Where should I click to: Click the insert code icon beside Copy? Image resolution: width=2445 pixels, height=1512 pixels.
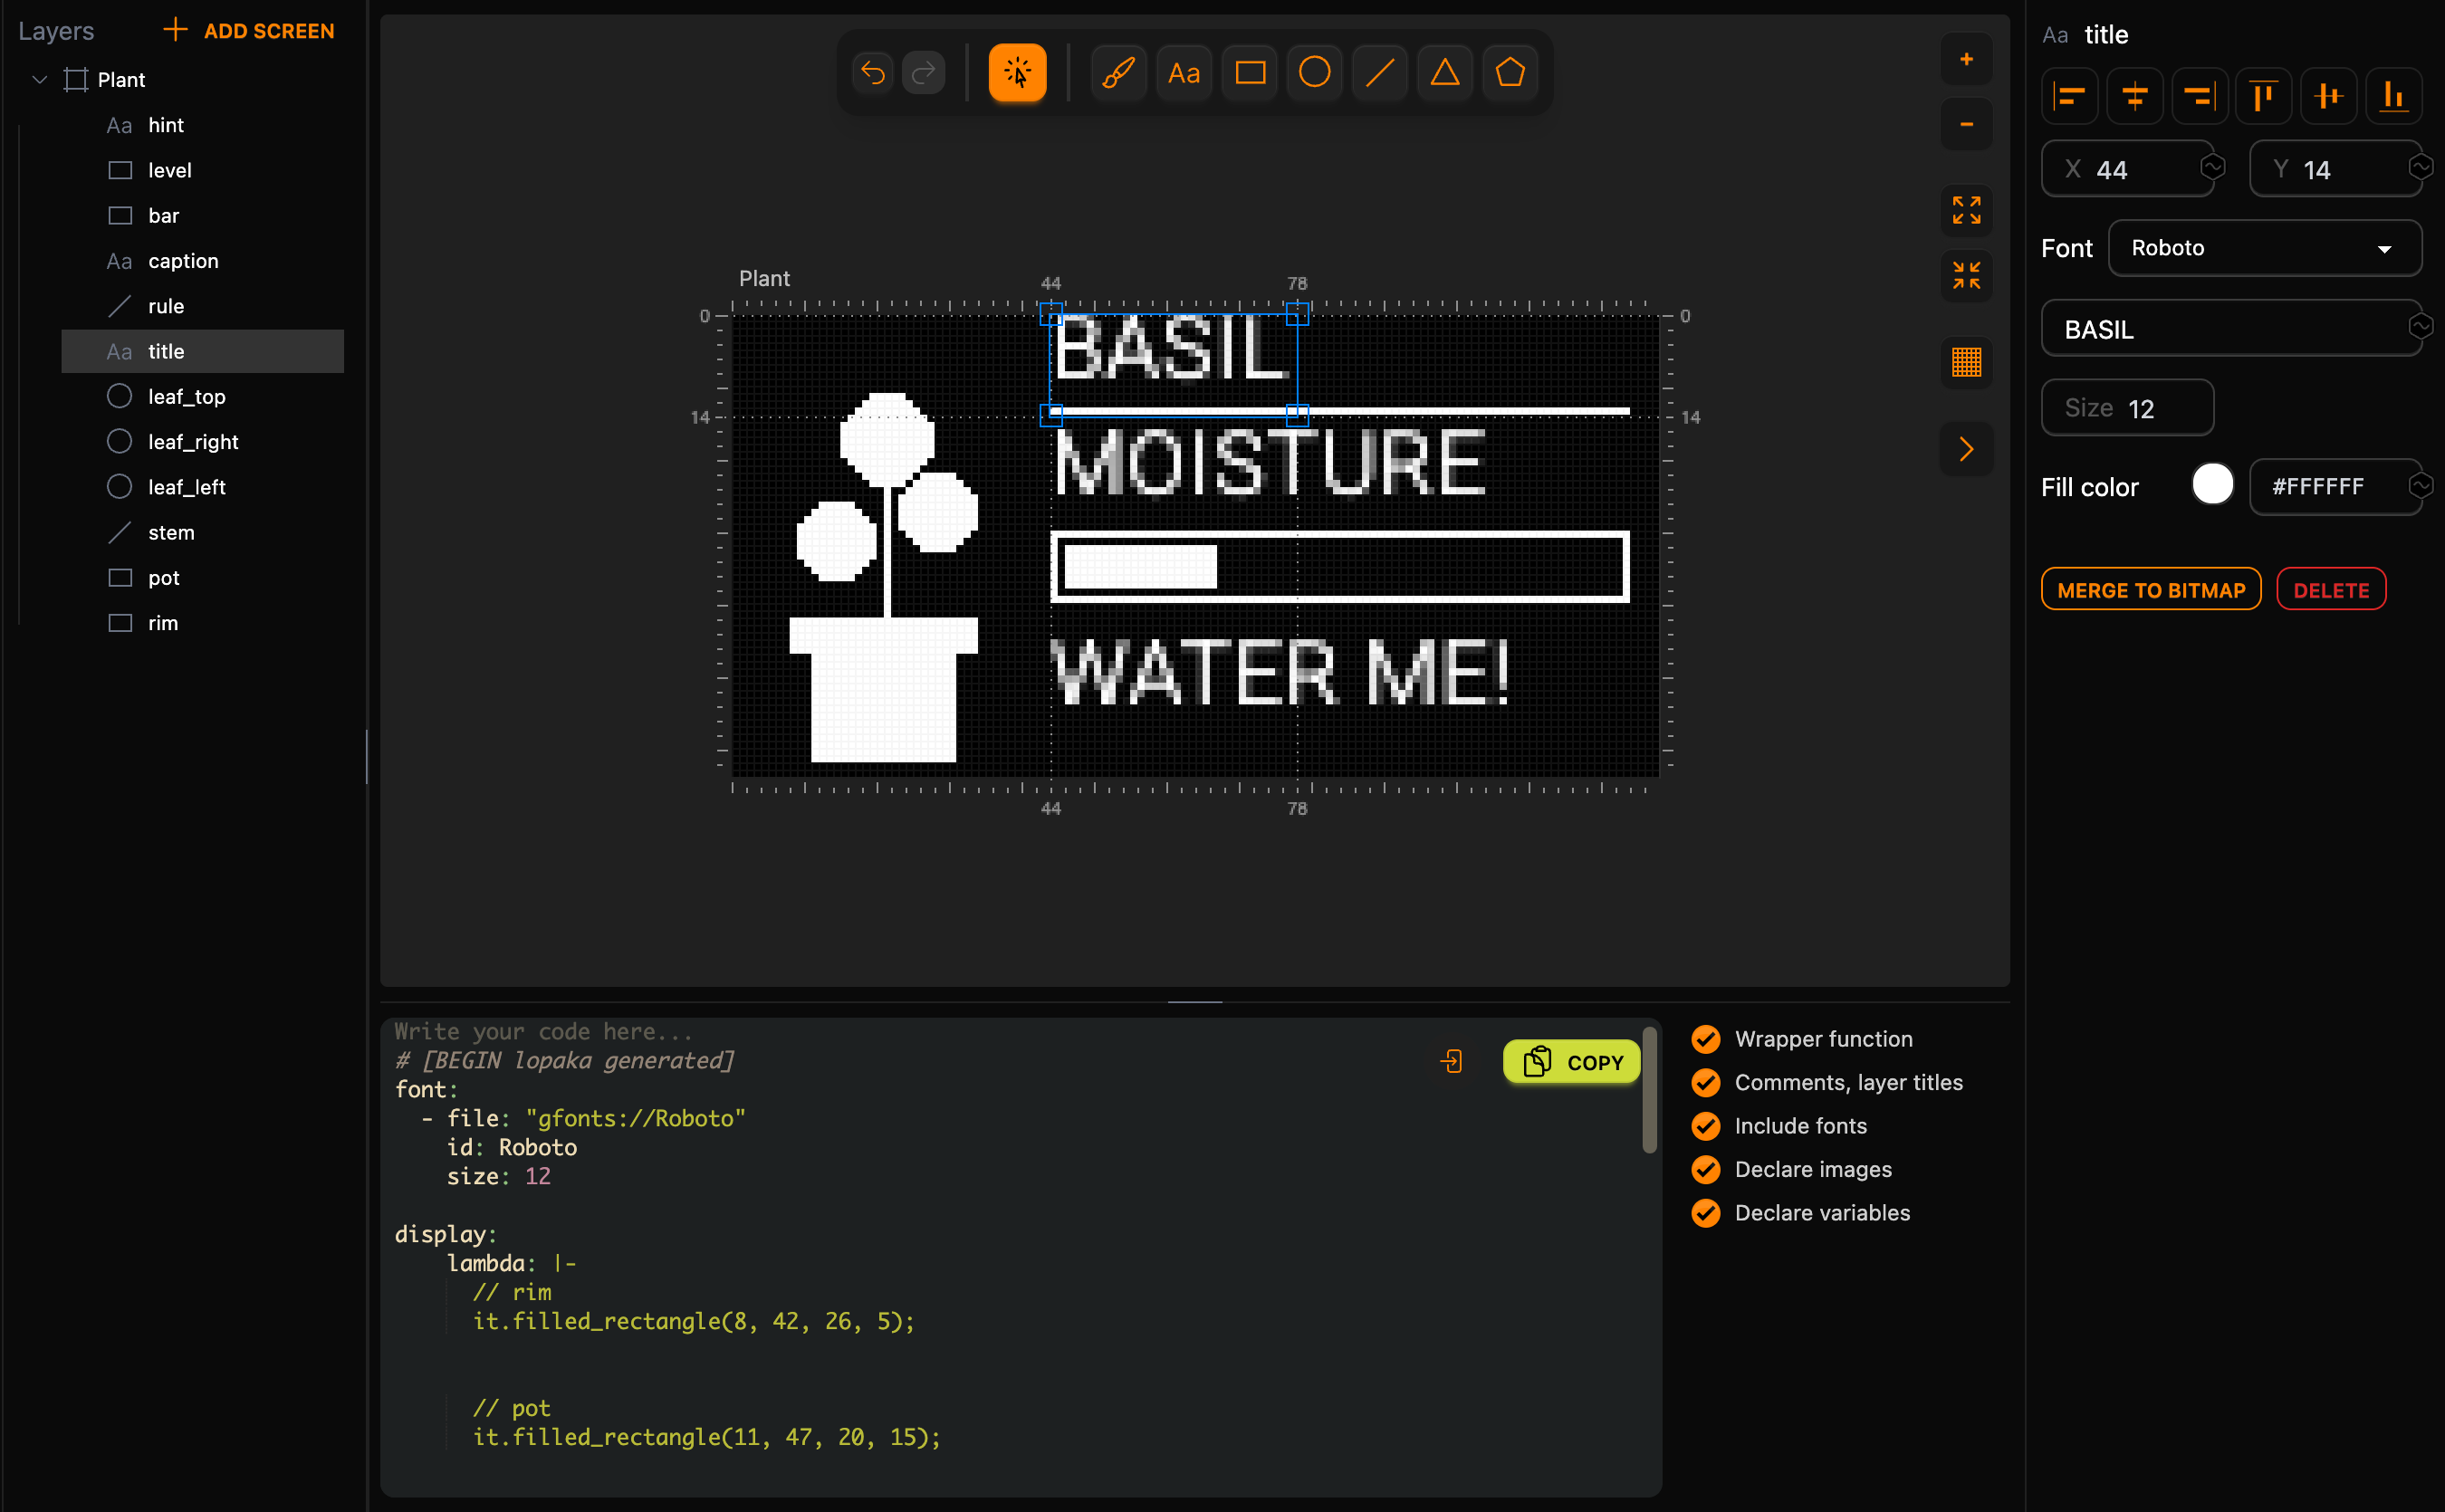click(x=1452, y=1061)
